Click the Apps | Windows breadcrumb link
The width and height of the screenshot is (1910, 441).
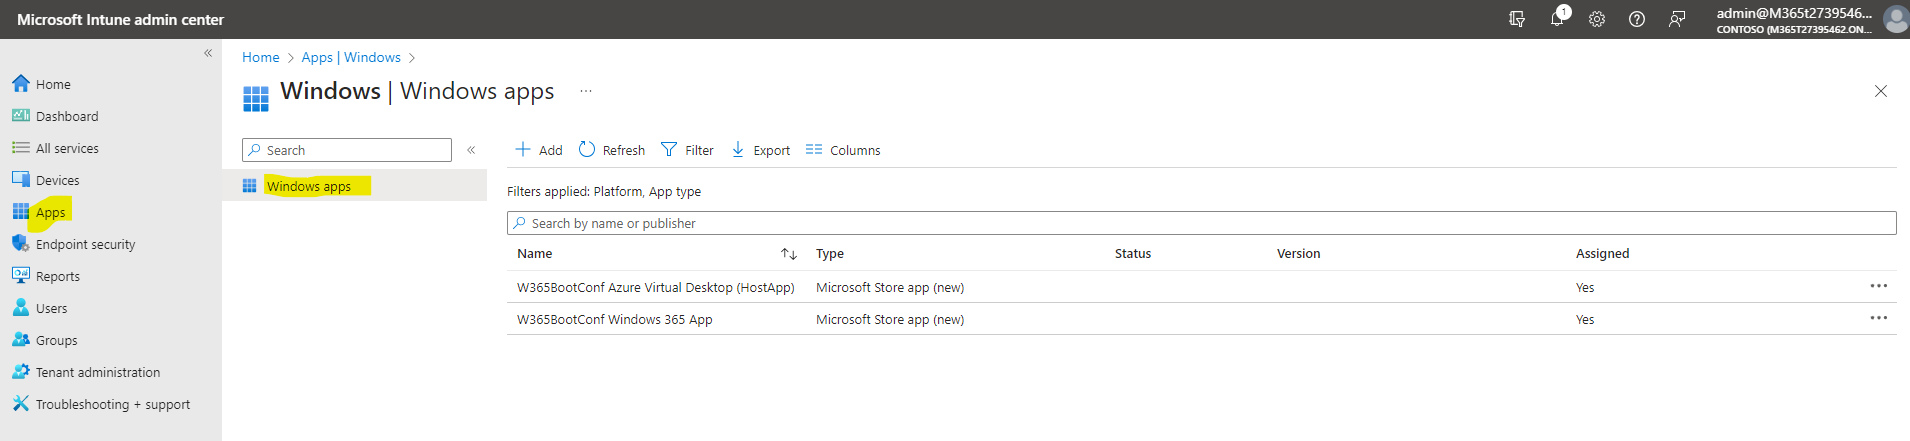(351, 57)
